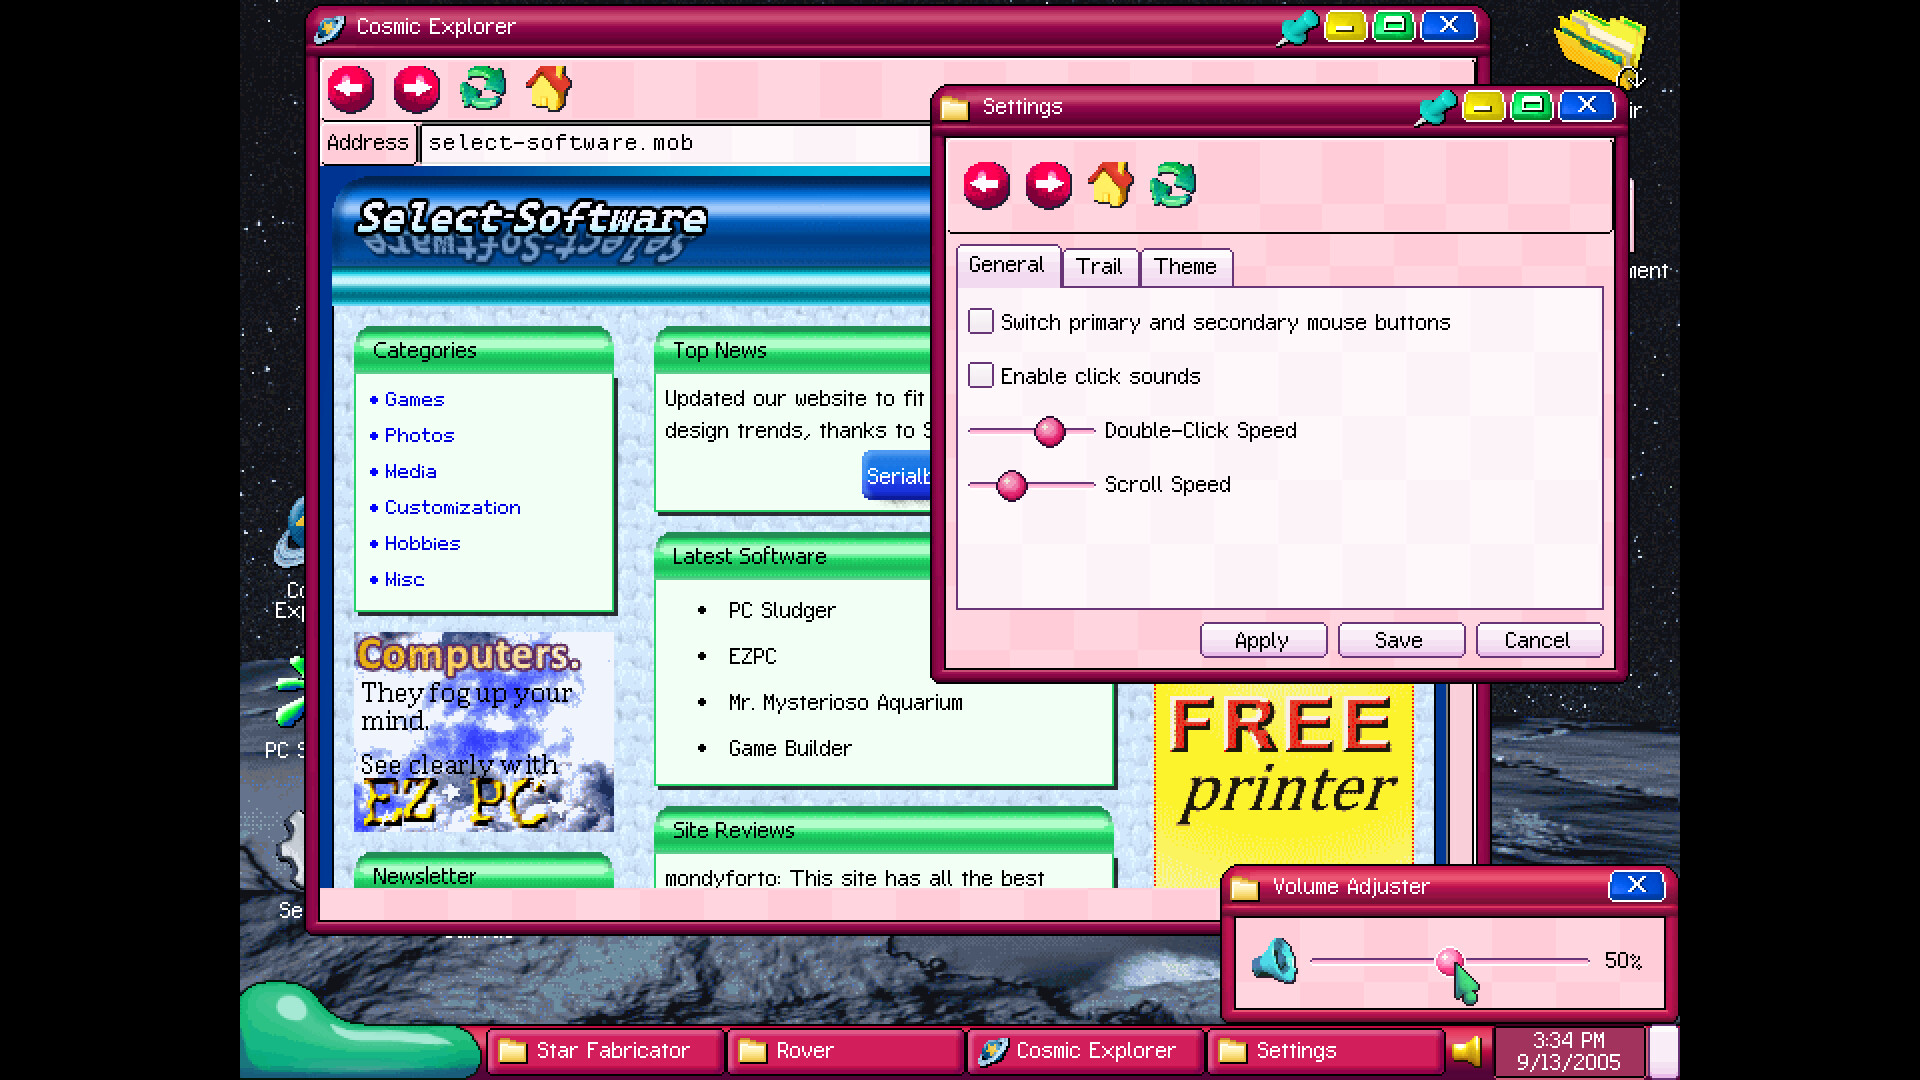Click the pin icon on the Settings window
1920x1080 pixels.
pos(1437,106)
